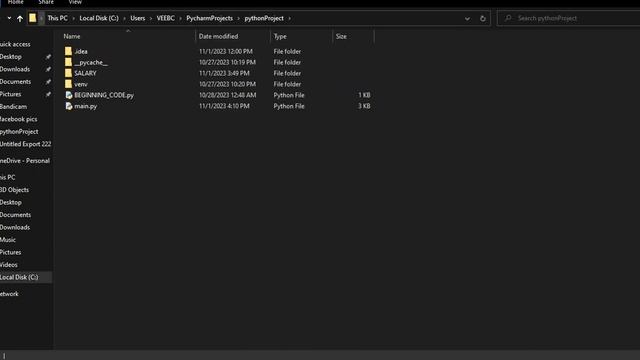The width and height of the screenshot is (640, 360).
Task: Open pythonProject in navigation pane
Action: (x=19, y=132)
